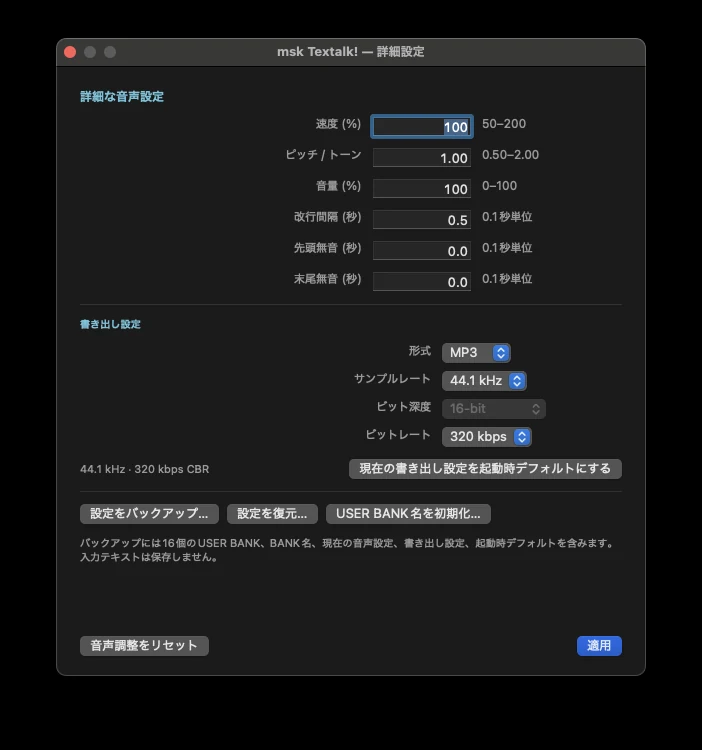
Task: Click the 0.50–2.00 range hint
Action: click(510, 155)
